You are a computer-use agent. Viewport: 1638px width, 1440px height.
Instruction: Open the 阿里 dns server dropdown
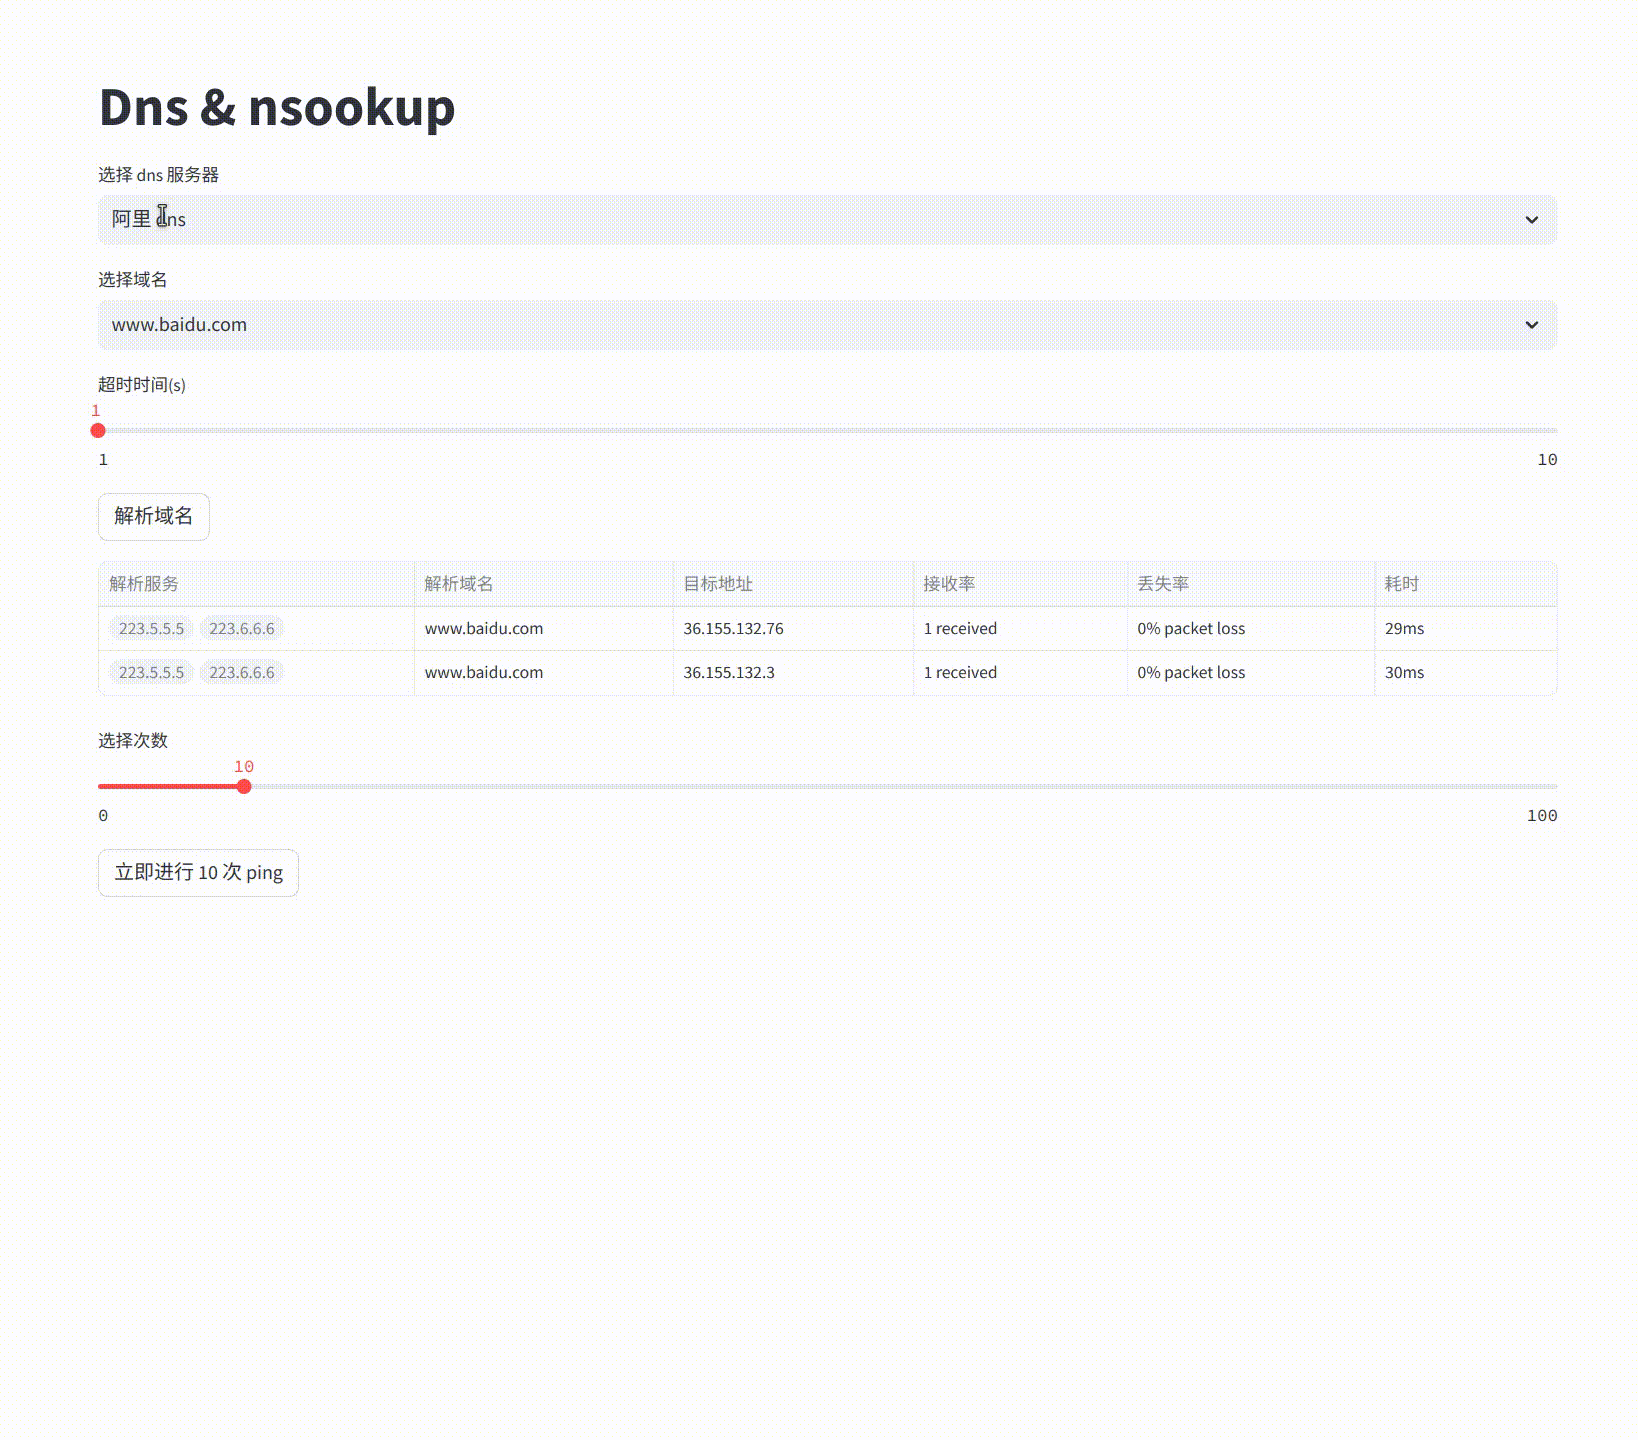[x=827, y=220]
